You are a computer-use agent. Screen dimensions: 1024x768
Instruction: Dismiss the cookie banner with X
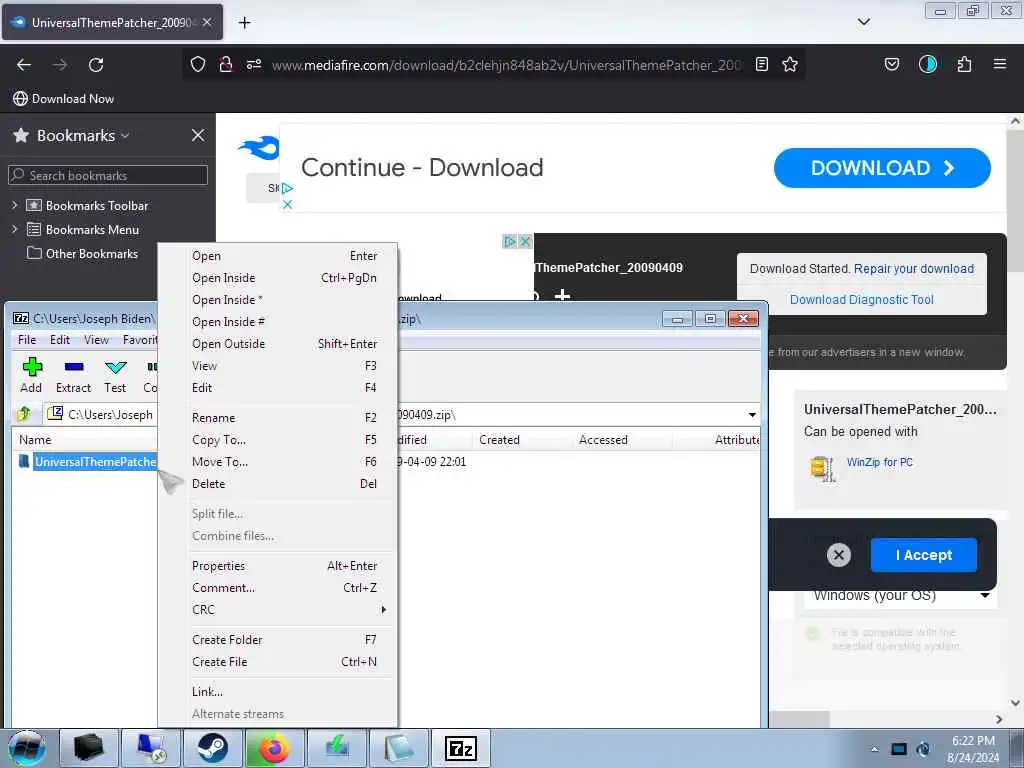(x=839, y=555)
